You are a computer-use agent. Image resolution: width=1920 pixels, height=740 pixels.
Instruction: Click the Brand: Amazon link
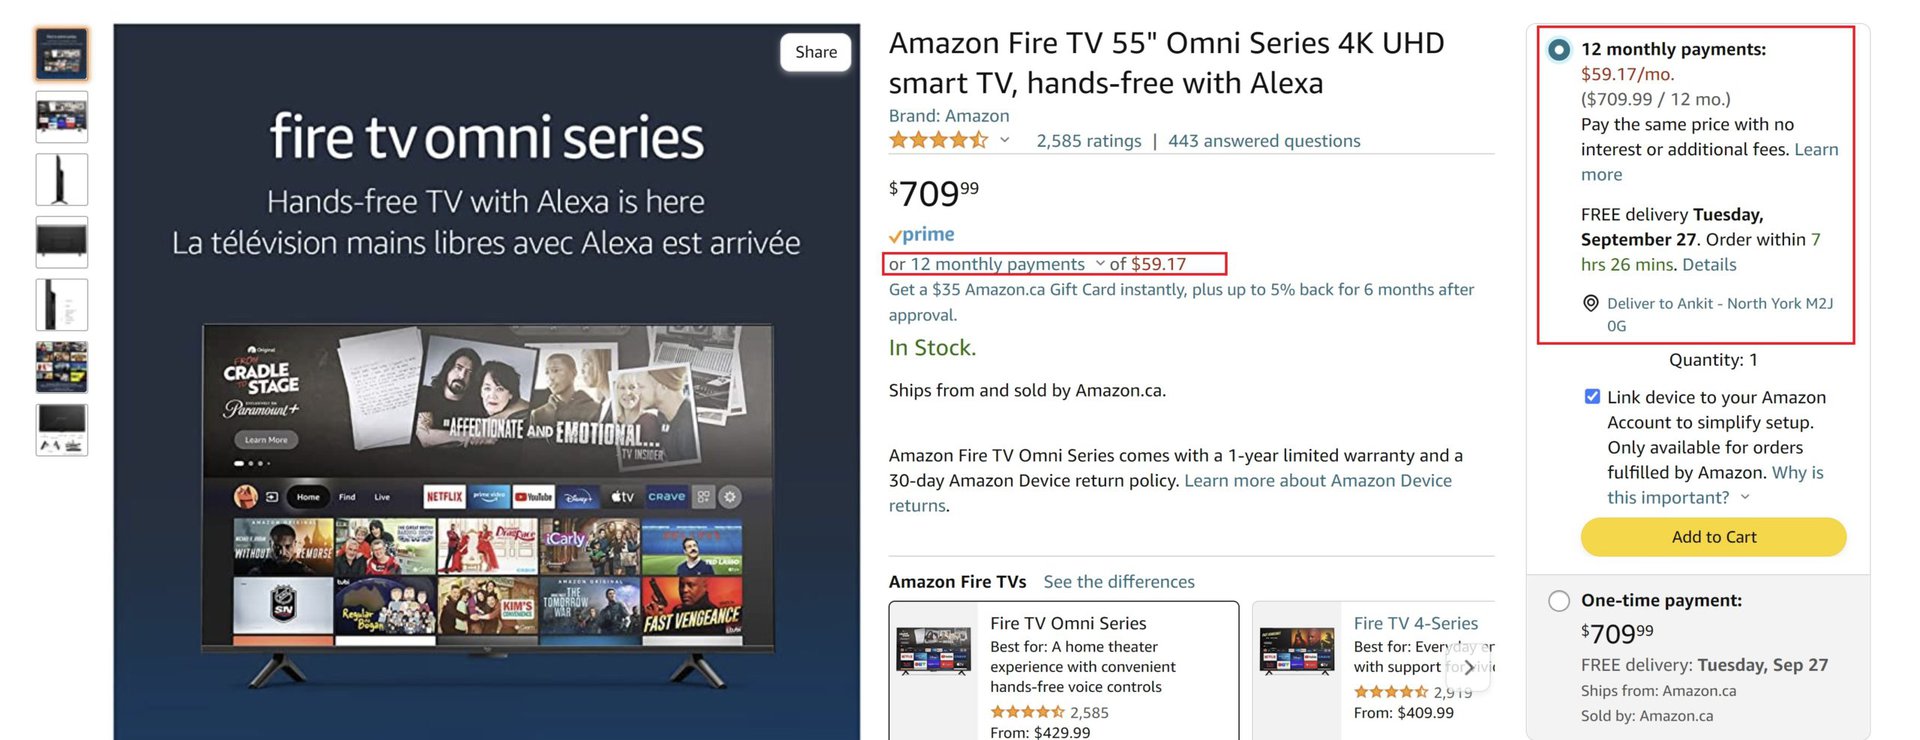[x=949, y=116]
